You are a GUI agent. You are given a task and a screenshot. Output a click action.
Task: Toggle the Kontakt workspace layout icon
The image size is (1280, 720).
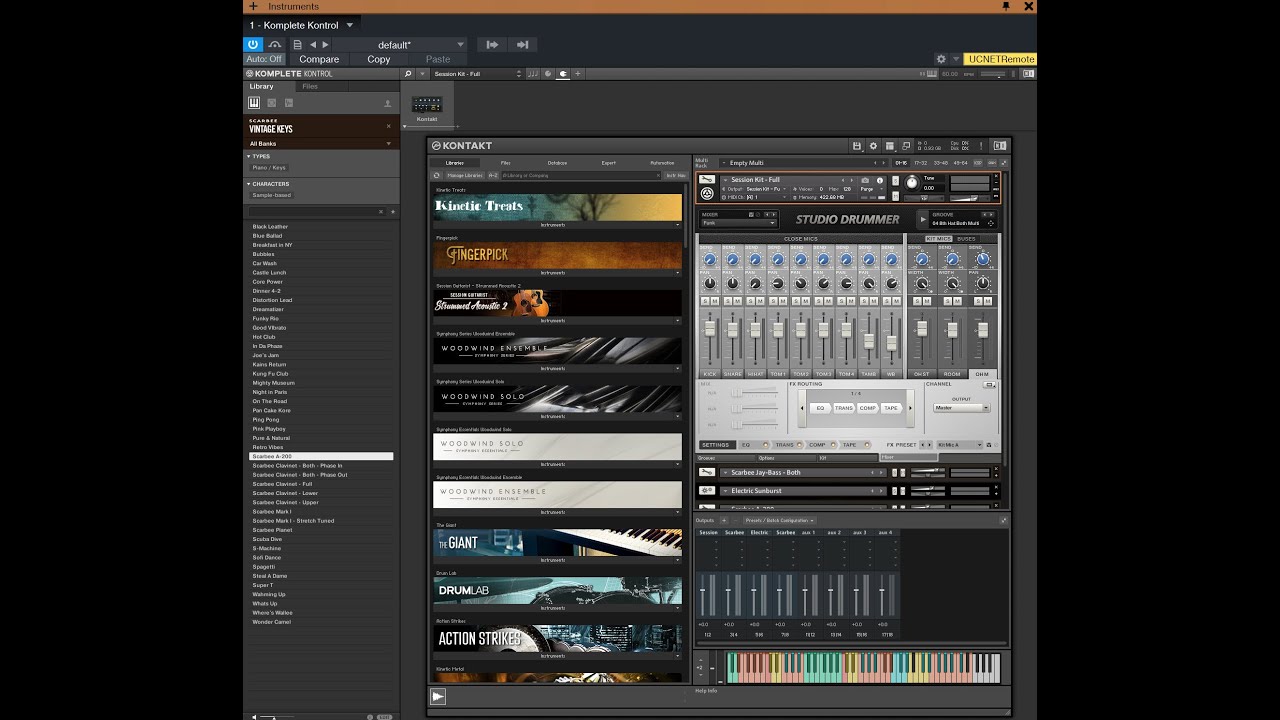pos(889,146)
